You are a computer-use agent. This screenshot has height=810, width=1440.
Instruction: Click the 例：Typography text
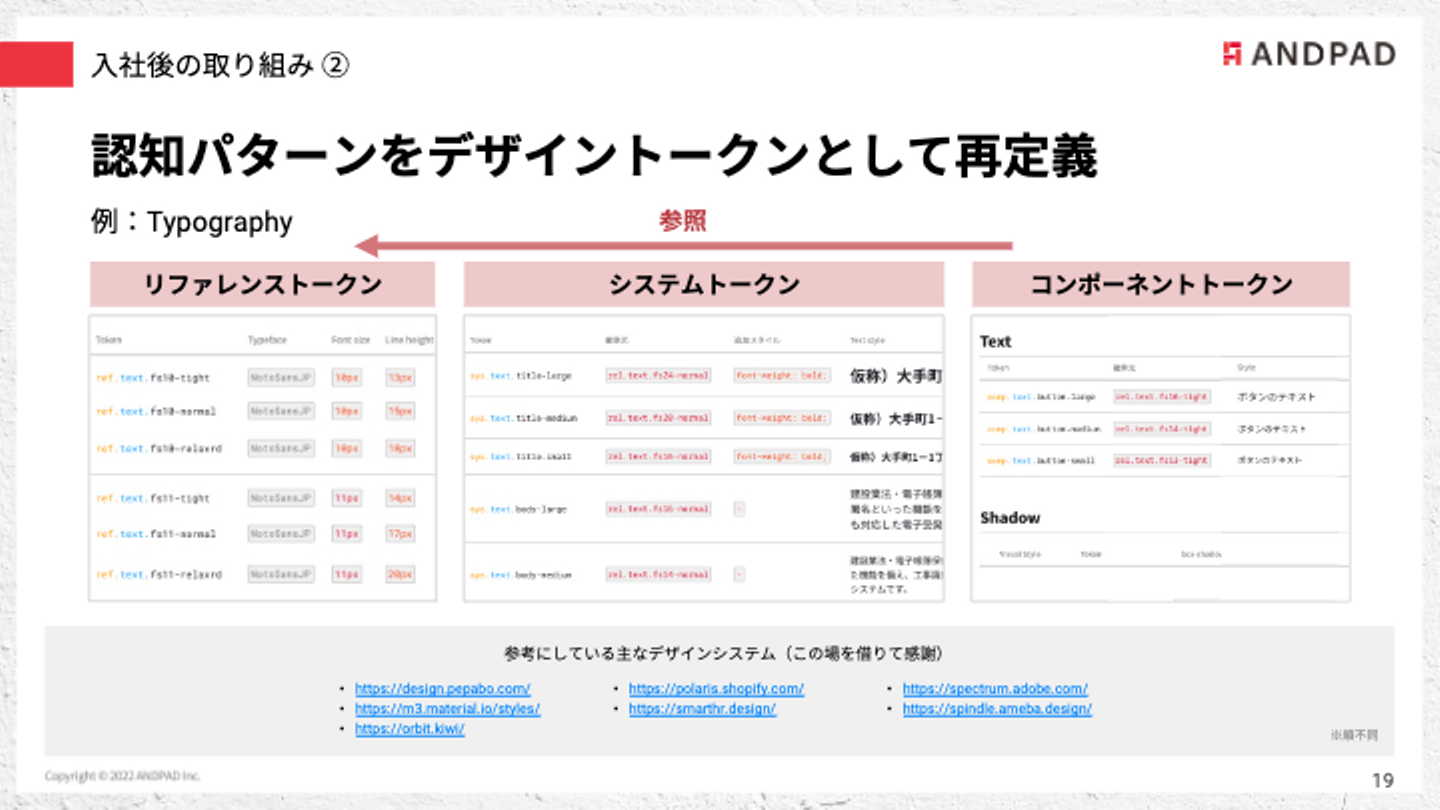pos(191,222)
